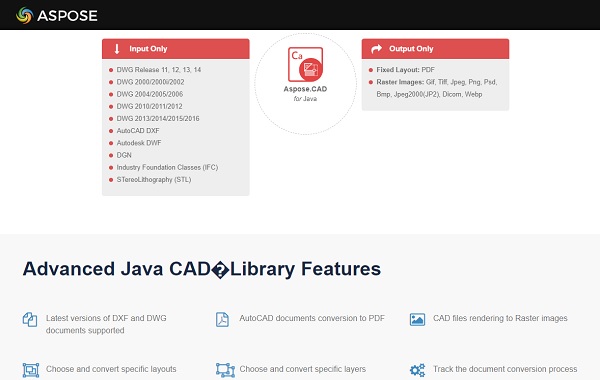
Task: Select the 'AutoCAD DXF' list entry
Action: coord(138,131)
